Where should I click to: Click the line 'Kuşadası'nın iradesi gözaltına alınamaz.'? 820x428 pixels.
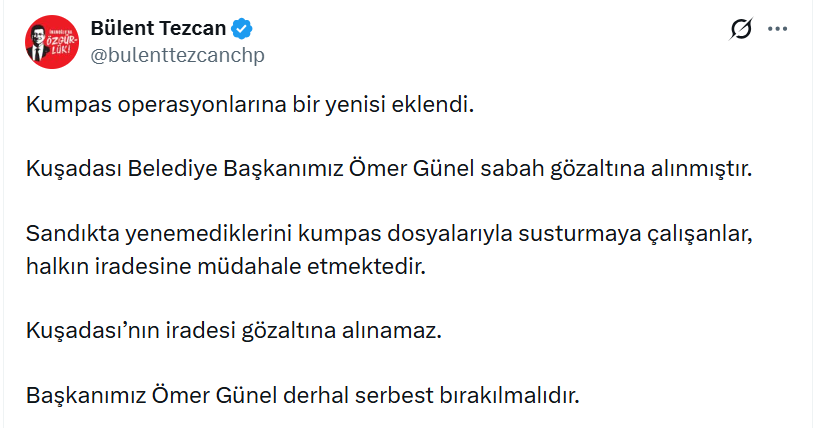(x=233, y=331)
